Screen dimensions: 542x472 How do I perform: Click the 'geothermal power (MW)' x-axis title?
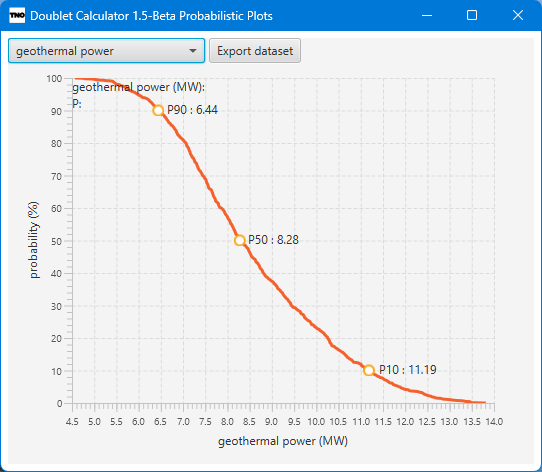[x=283, y=442]
